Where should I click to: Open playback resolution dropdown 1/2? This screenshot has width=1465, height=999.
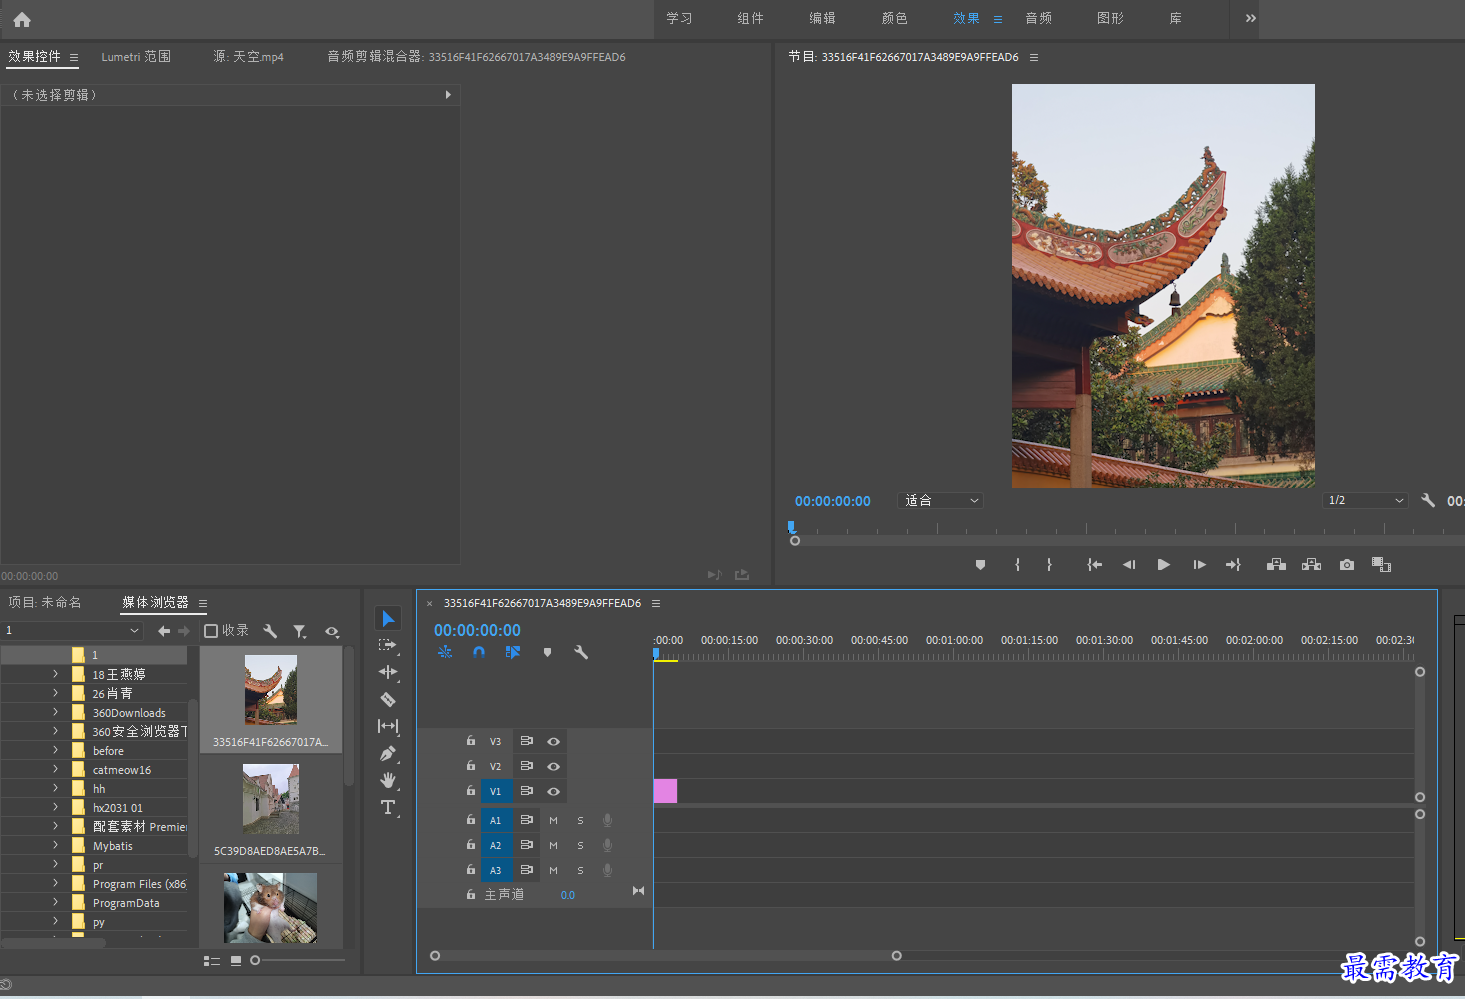(x=1366, y=500)
